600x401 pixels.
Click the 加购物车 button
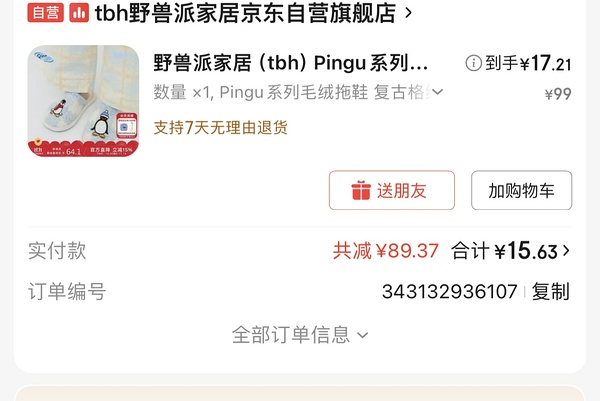[522, 190]
